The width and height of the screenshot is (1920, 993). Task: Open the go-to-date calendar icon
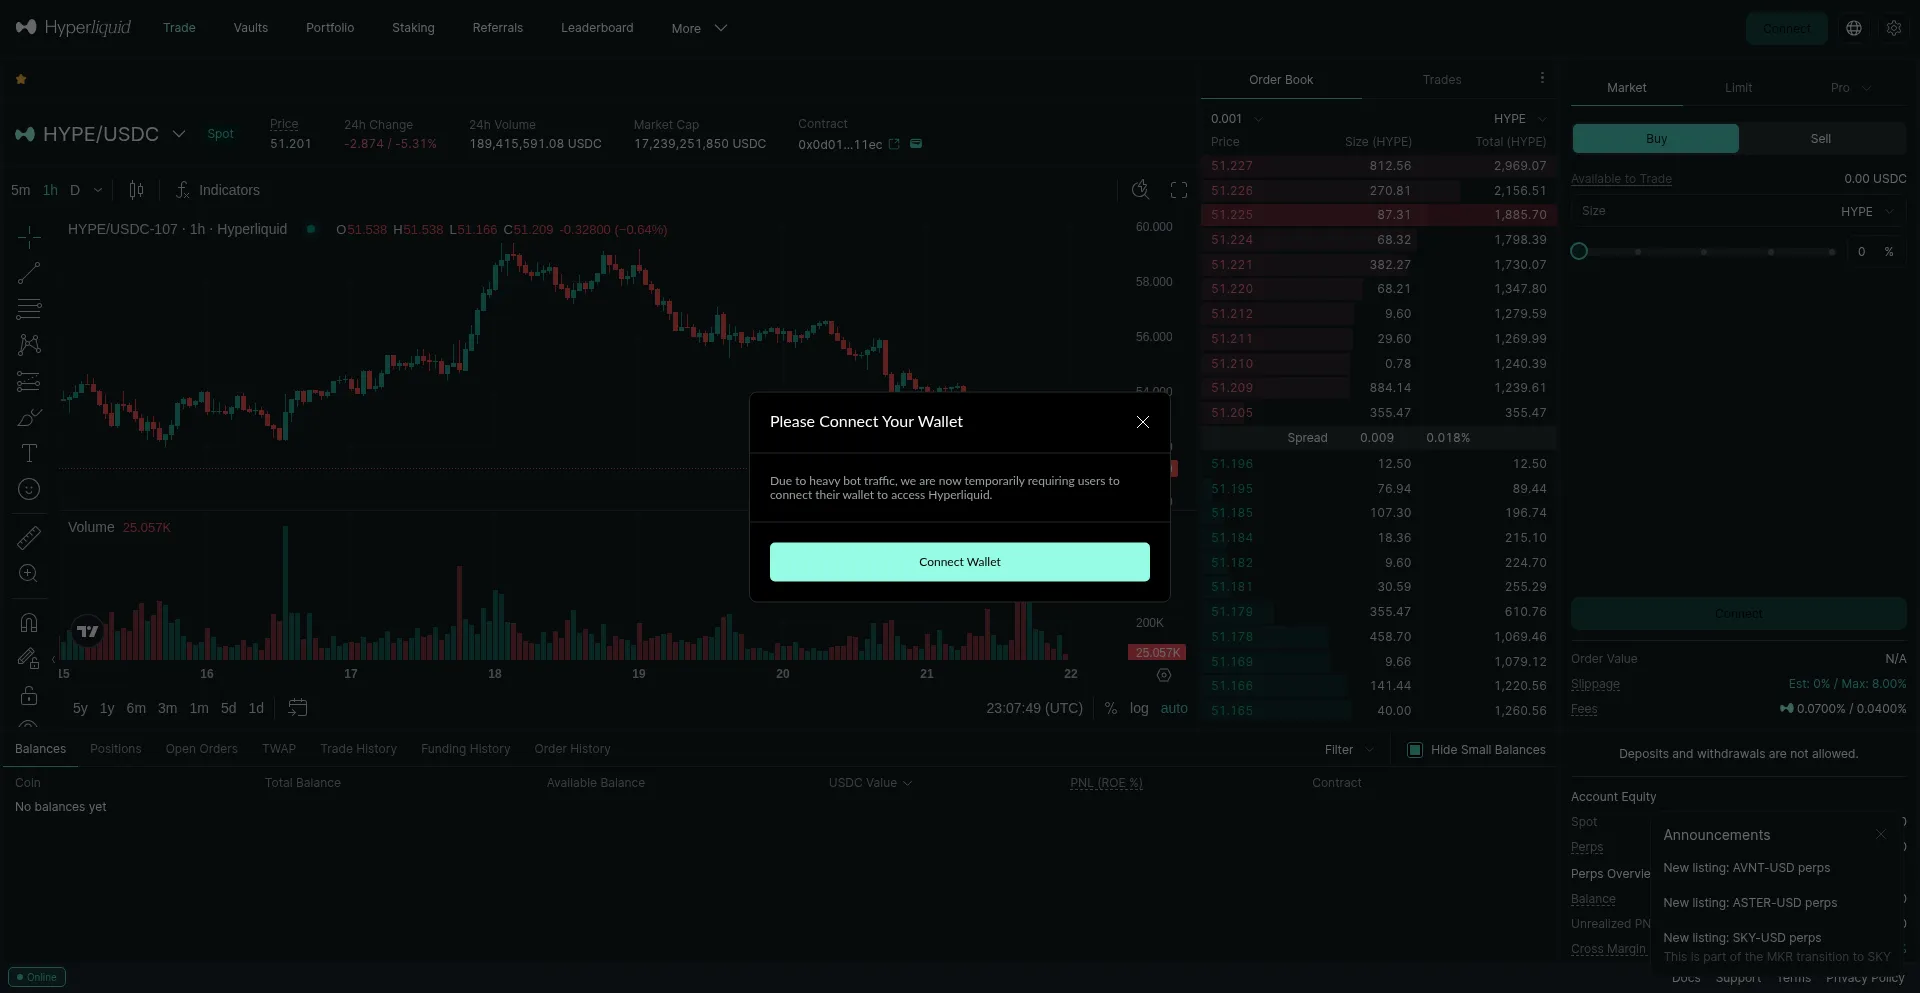pos(297,708)
